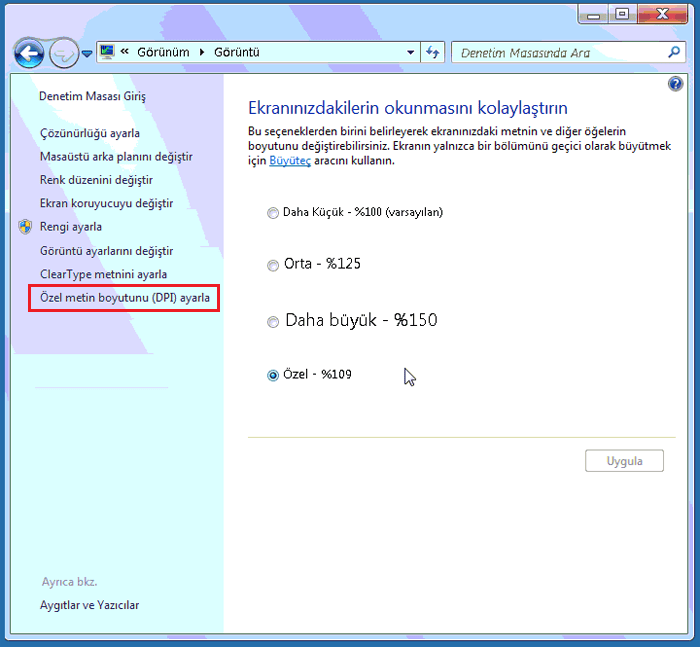700x647 pixels.
Task: Open ClearType metnini ayarla link
Action: 103,274
